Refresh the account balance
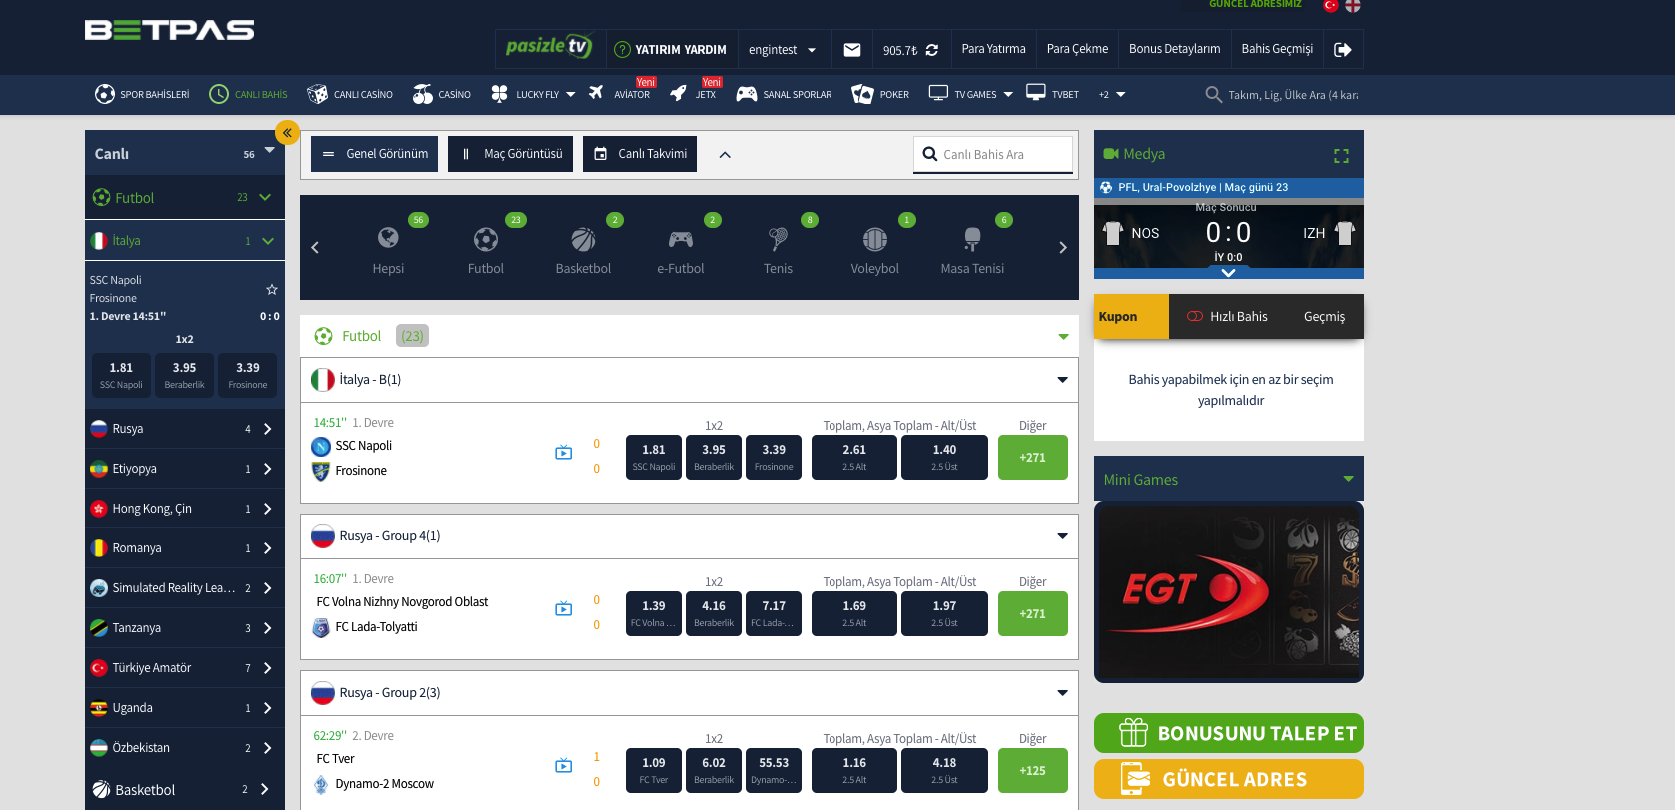Screen dimensions: 1675x810 click(x=932, y=50)
